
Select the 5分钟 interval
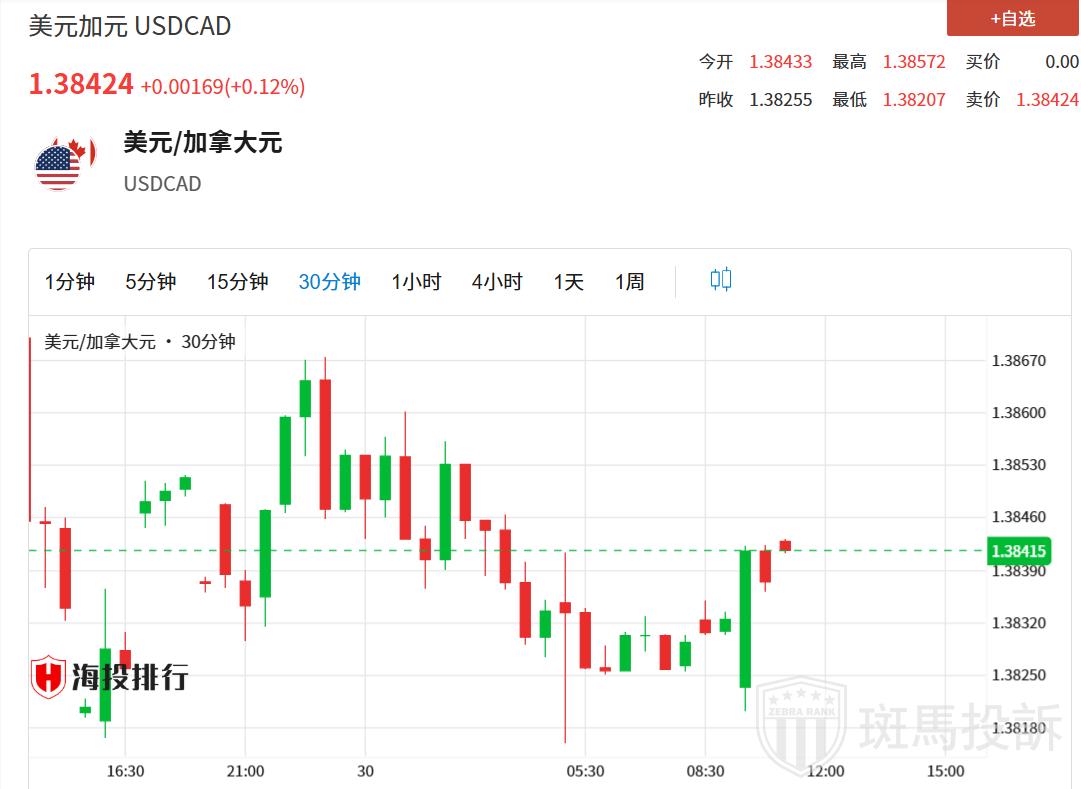(151, 282)
